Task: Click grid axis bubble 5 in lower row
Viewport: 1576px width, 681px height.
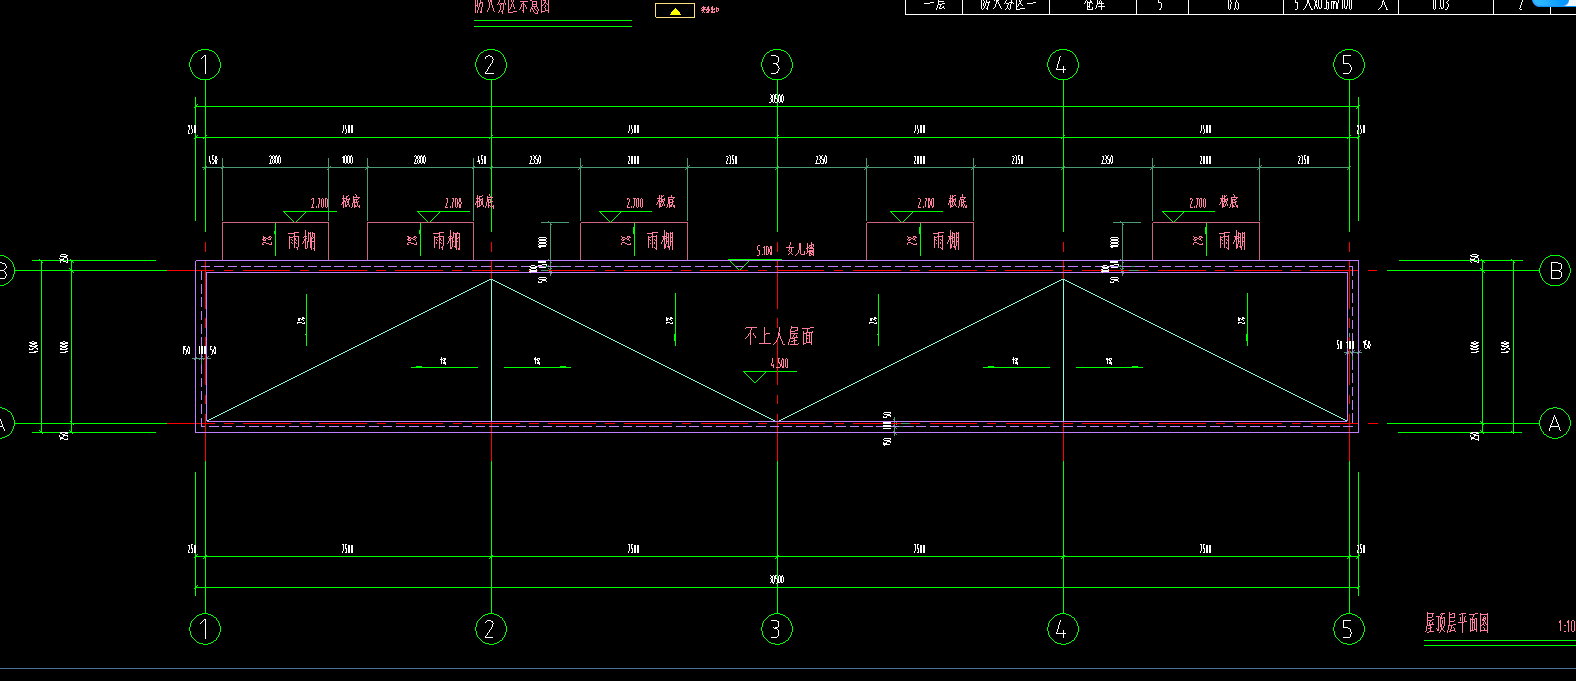Action: click(x=1348, y=629)
